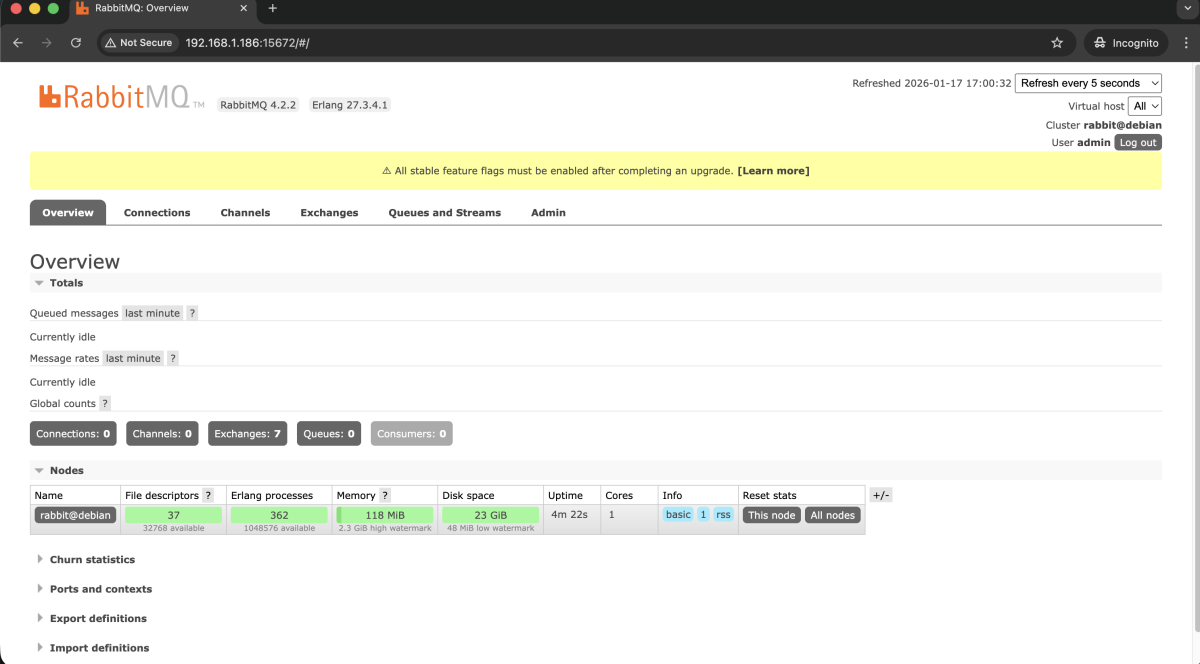Click the Log out button
Screen dimensions: 1200x664
point(1138,143)
